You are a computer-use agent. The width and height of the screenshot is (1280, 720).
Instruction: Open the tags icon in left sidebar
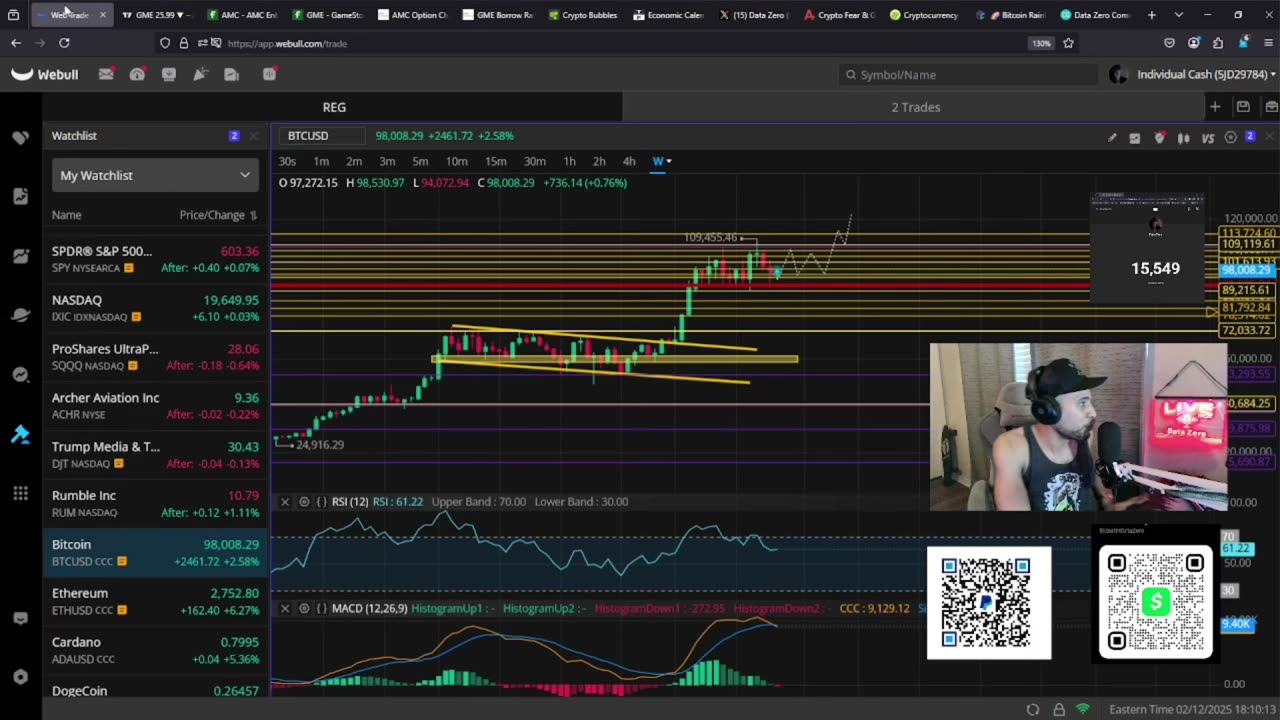[20, 137]
